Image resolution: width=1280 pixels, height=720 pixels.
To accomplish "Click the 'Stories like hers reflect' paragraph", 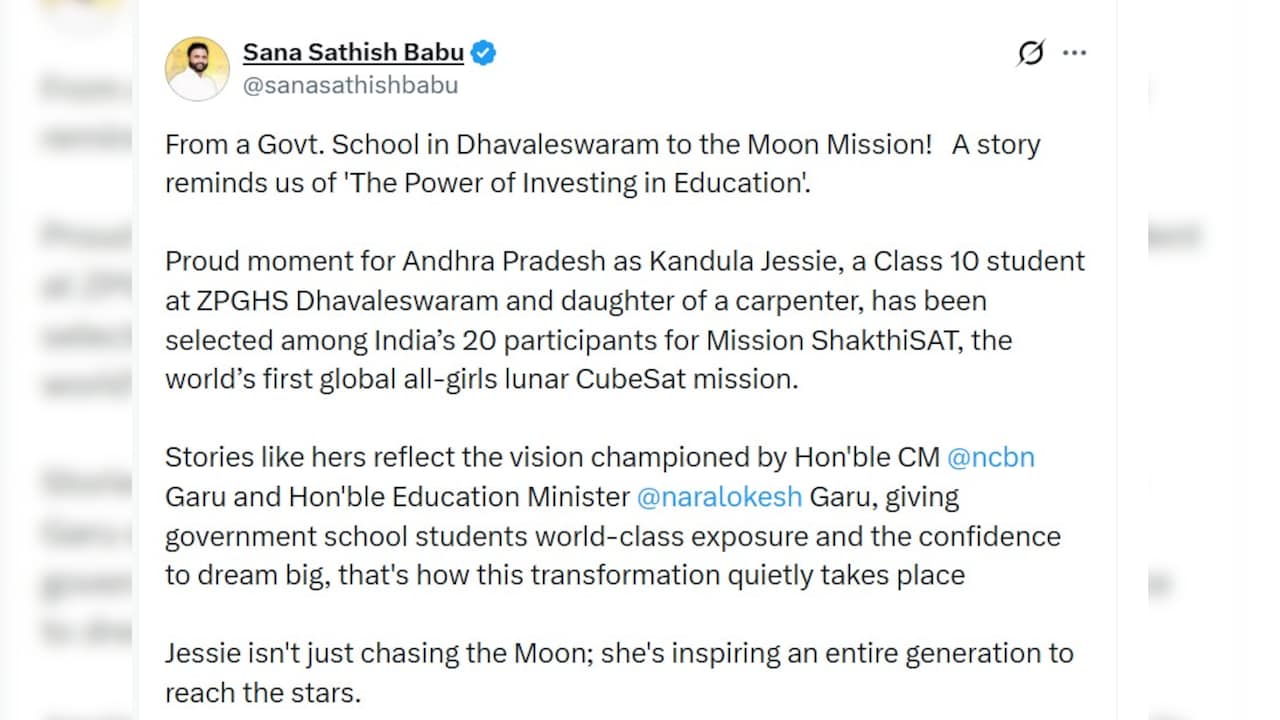I will [613, 516].
